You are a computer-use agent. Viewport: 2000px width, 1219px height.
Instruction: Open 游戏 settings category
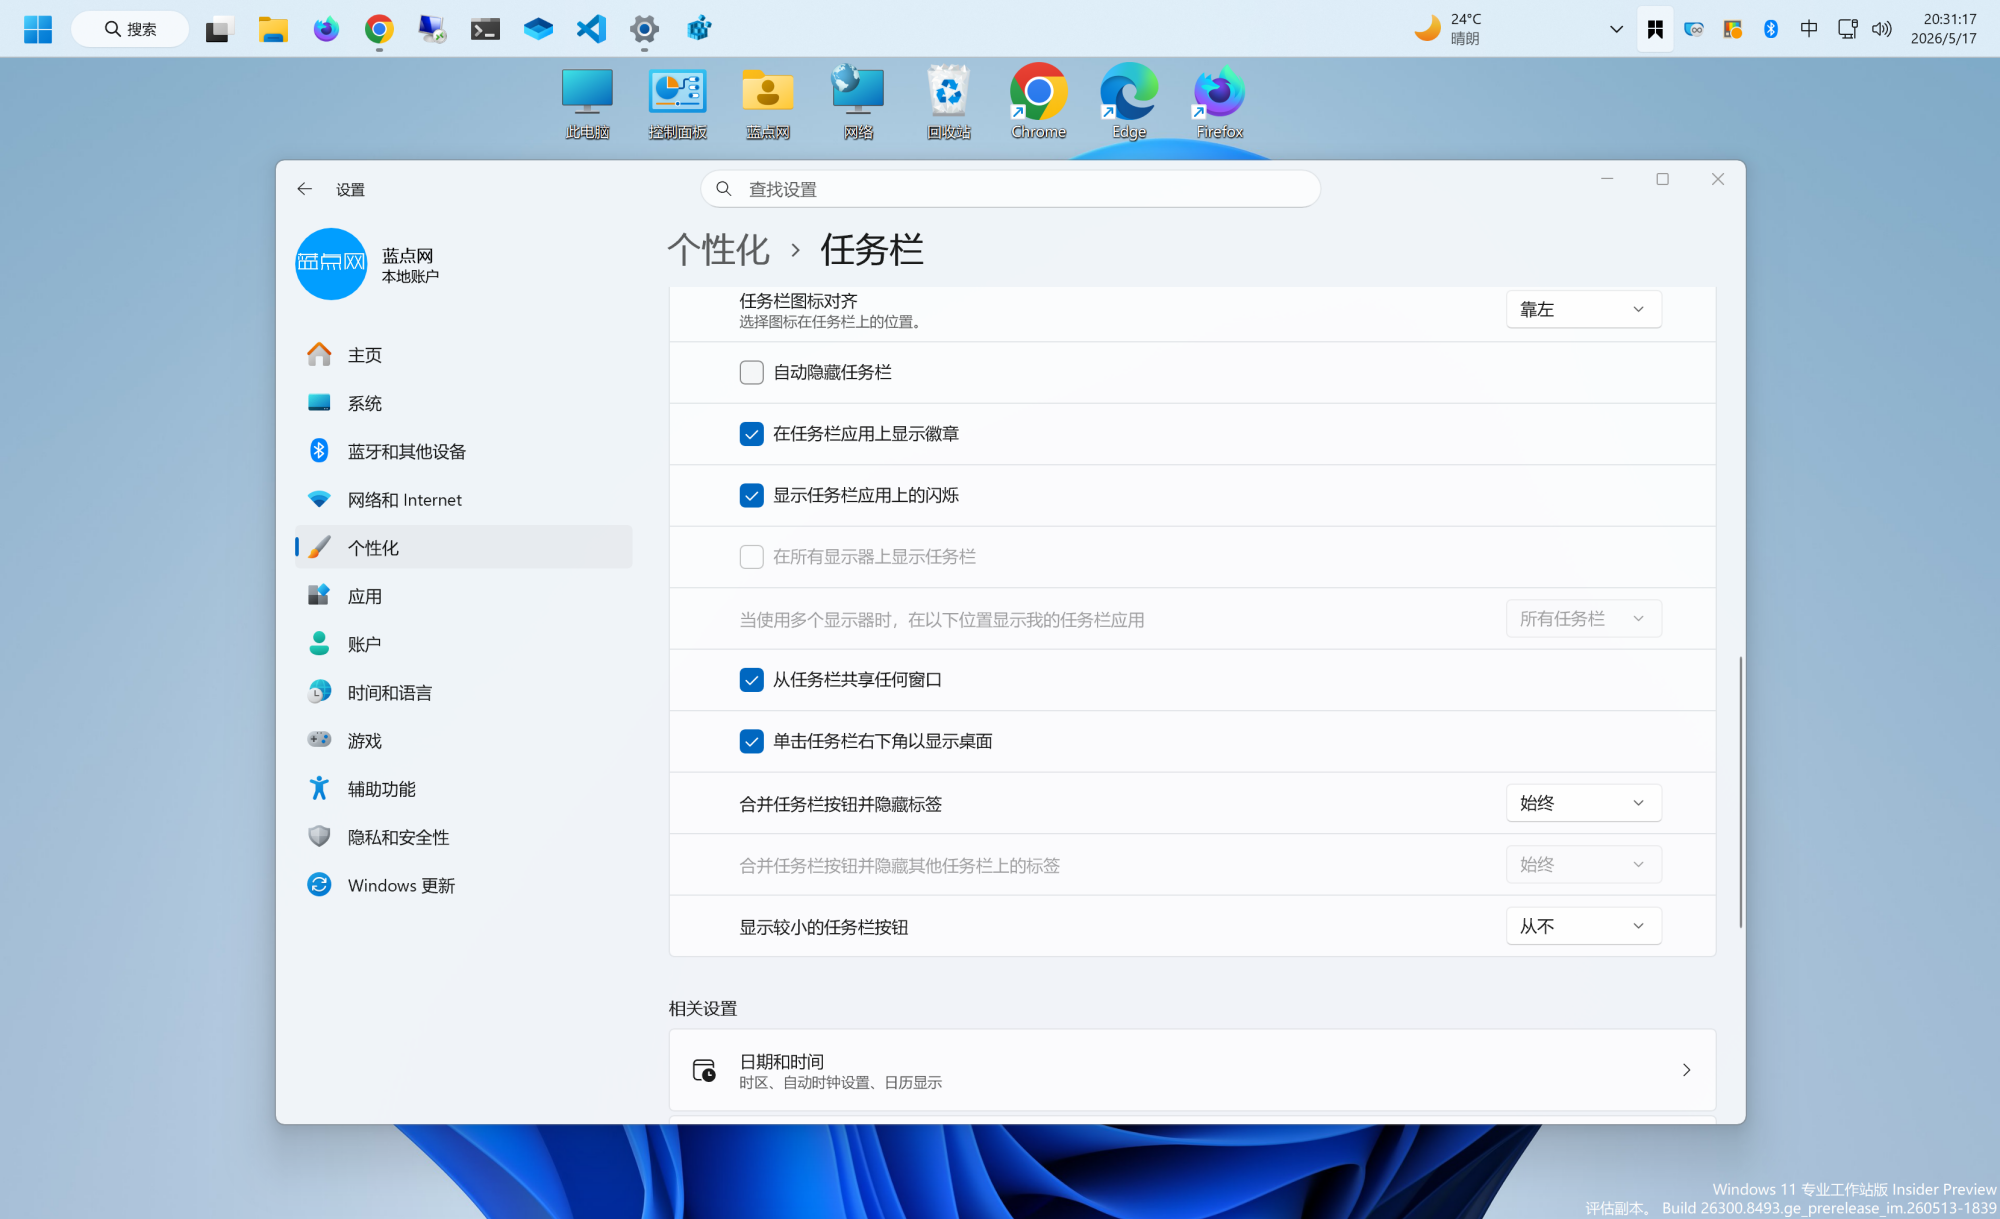pyautogui.click(x=463, y=740)
